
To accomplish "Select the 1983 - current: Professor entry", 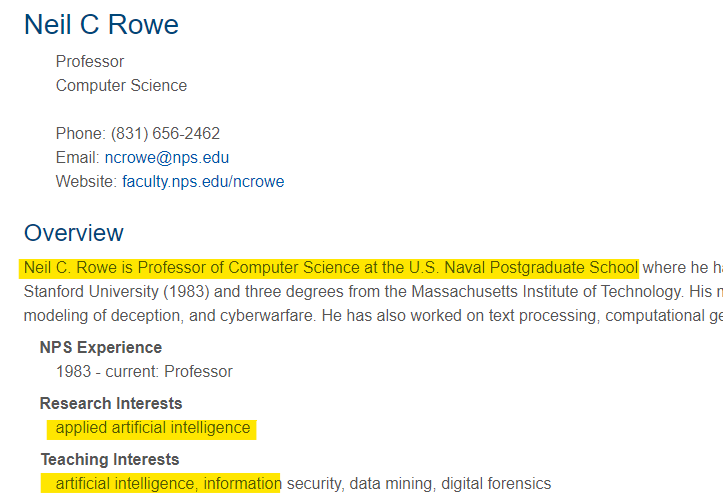I will point(144,372).
